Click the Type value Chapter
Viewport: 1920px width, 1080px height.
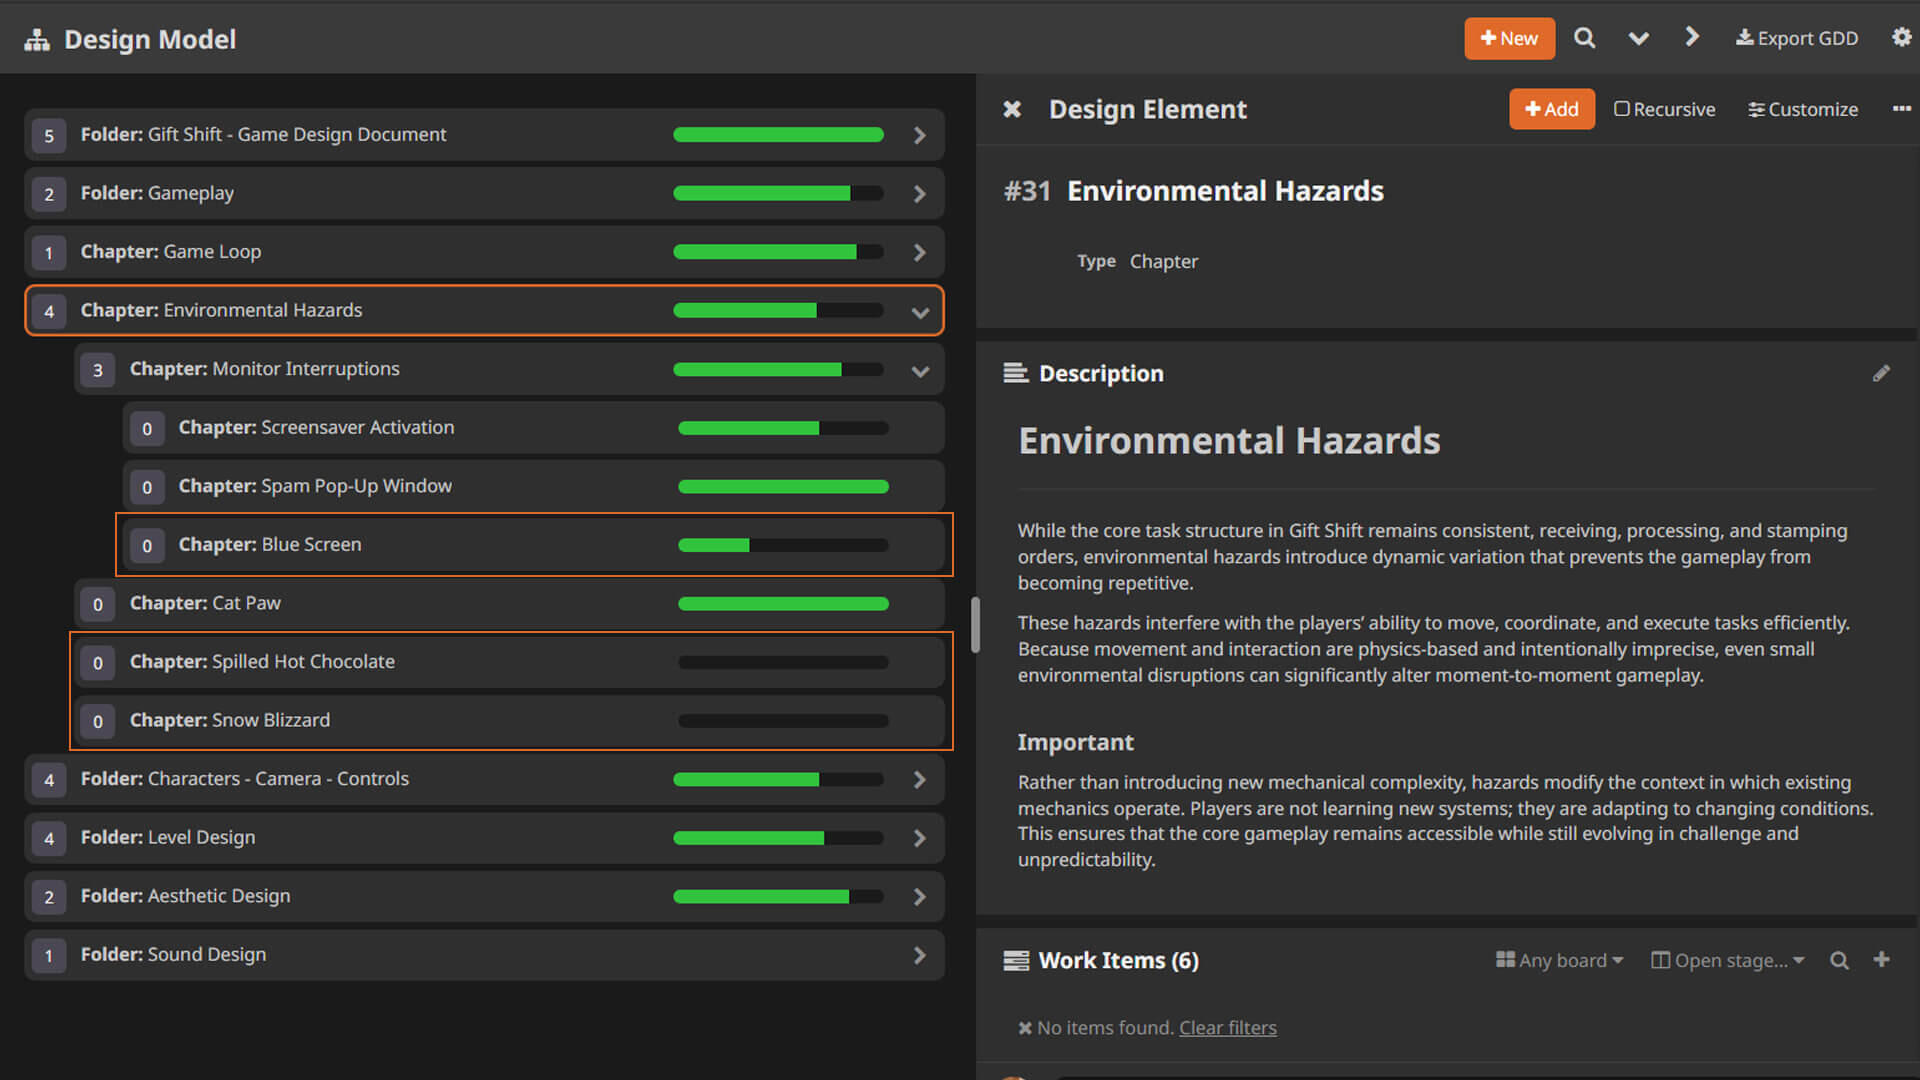click(x=1163, y=261)
